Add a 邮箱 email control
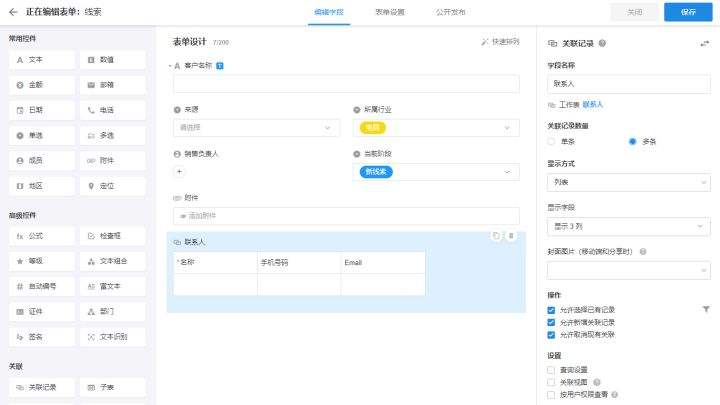 112,85
